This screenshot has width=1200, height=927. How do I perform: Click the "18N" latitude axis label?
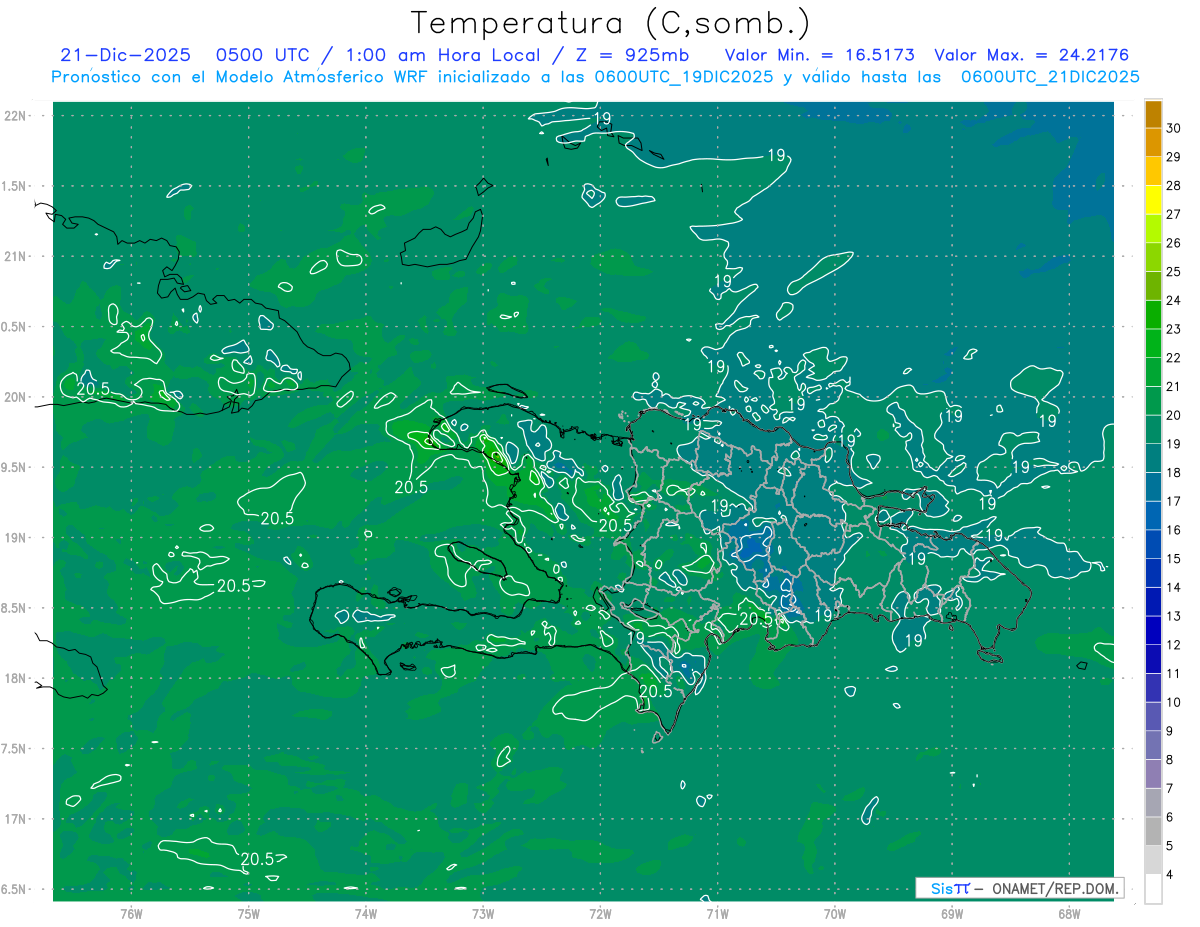[x=17, y=678]
